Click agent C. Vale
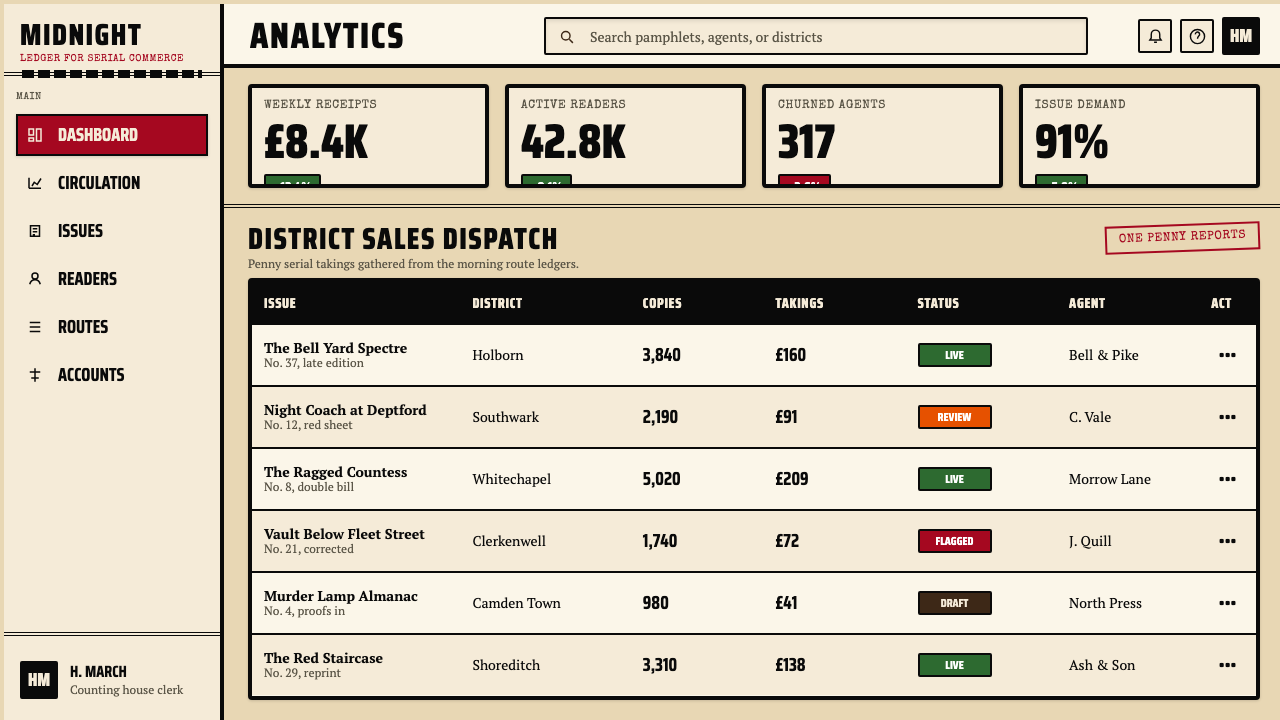This screenshot has width=1280, height=720. [x=1089, y=417]
